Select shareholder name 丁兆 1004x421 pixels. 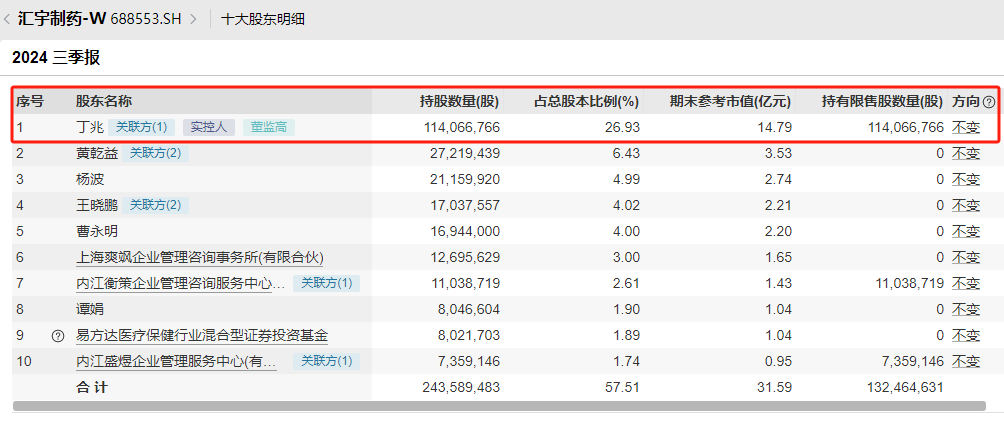(x=90, y=128)
